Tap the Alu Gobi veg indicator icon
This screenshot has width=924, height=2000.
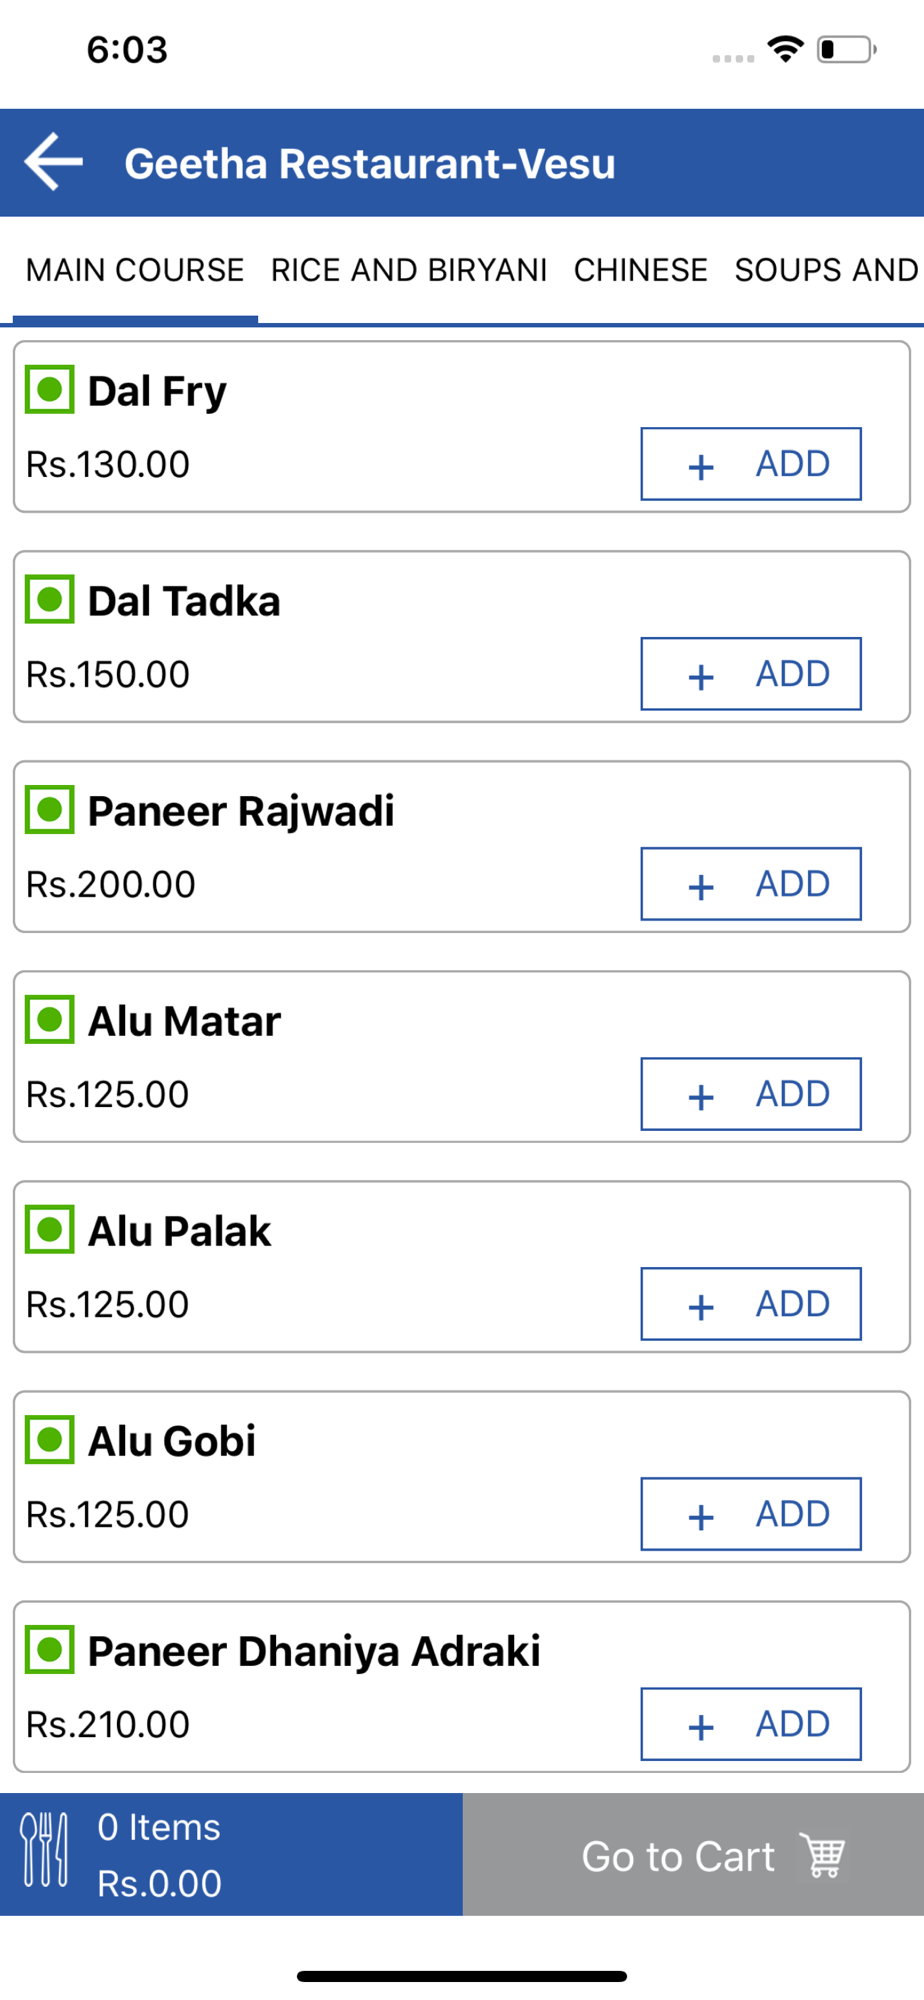pyautogui.click(x=50, y=1440)
